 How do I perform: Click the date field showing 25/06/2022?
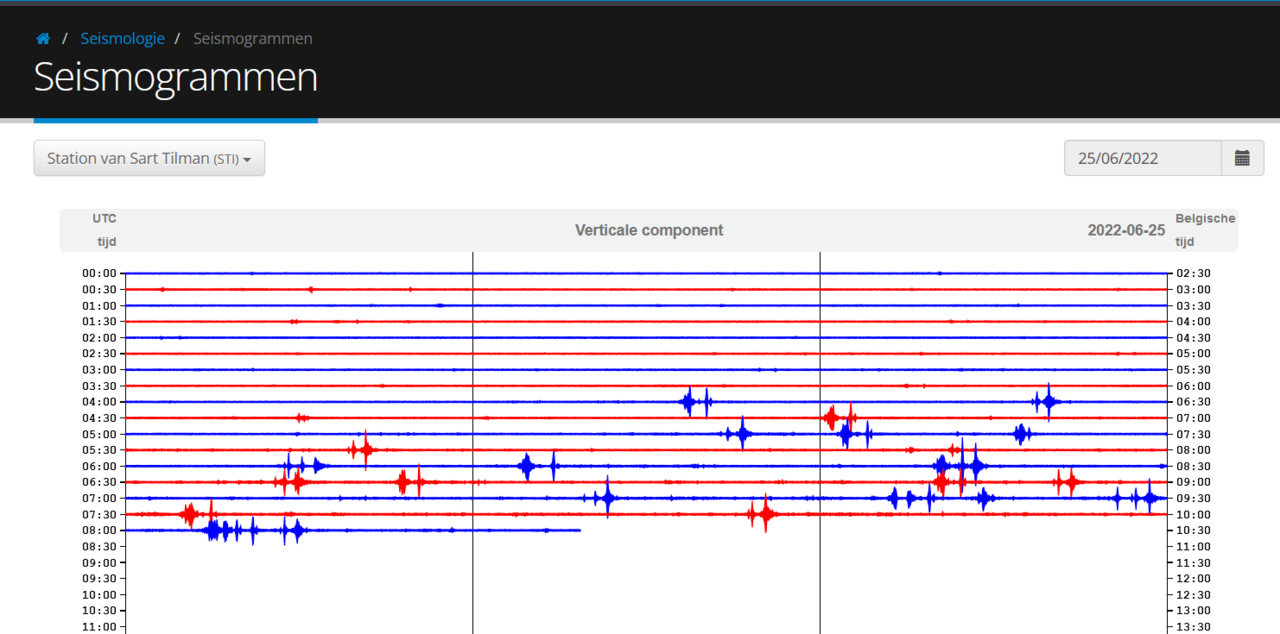pyautogui.click(x=1143, y=158)
